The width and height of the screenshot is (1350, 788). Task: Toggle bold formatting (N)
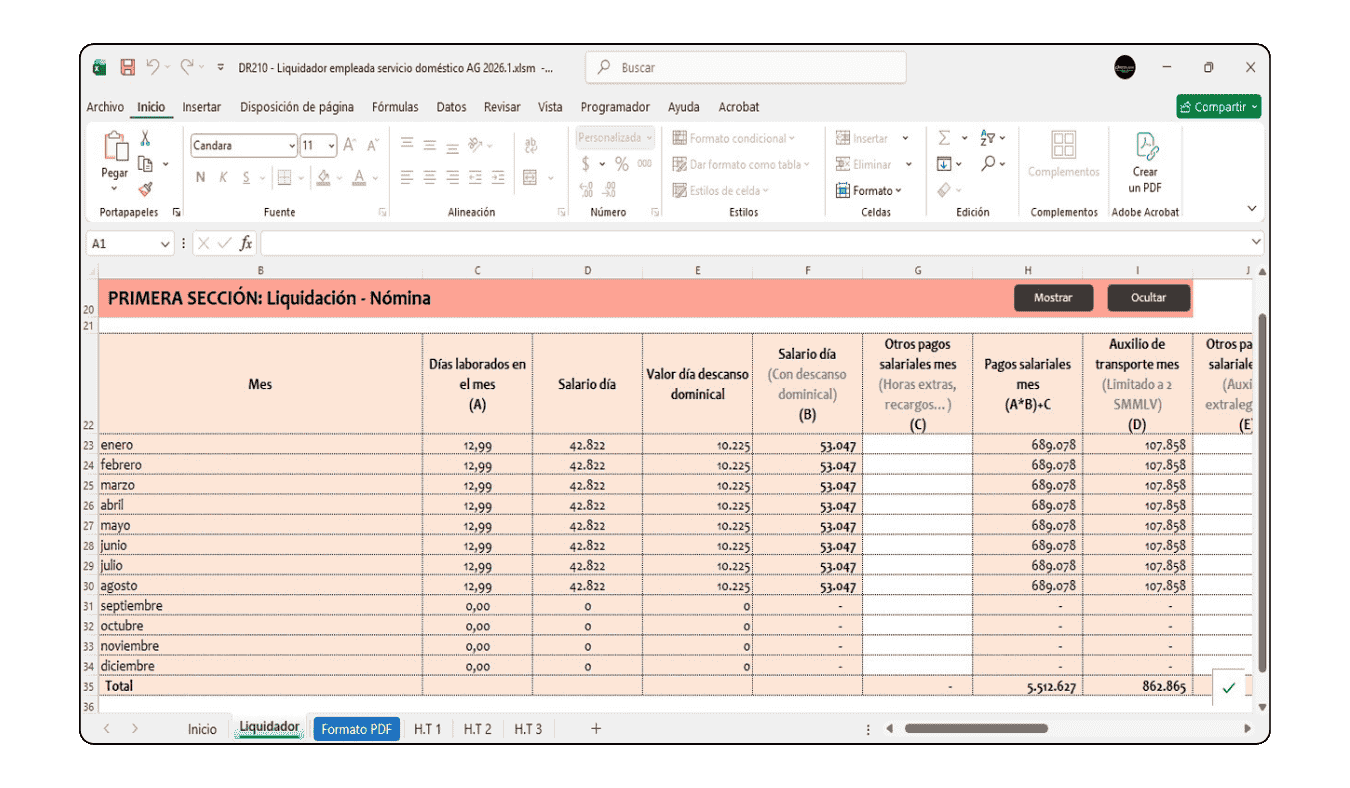(200, 177)
